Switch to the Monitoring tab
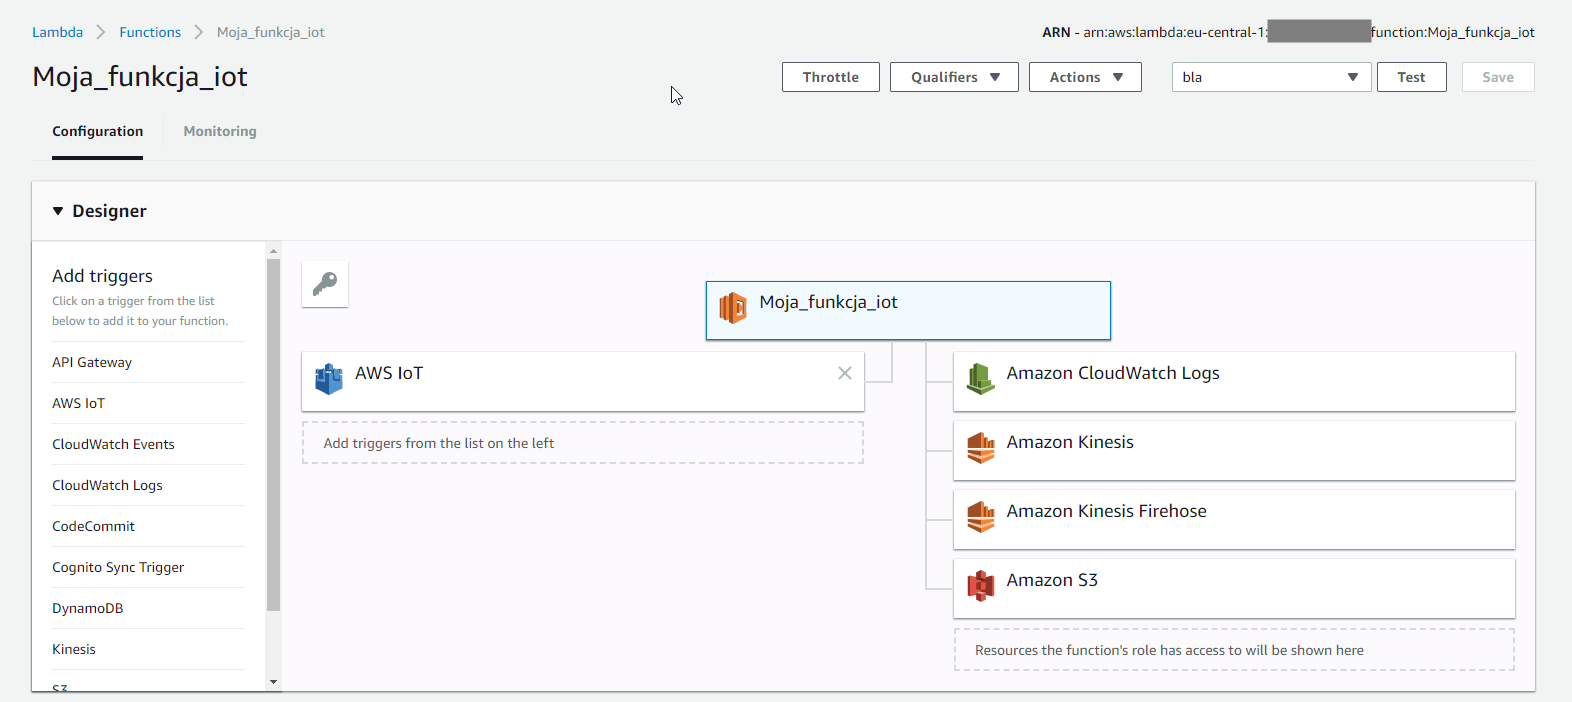 pyautogui.click(x=220, y=131)
